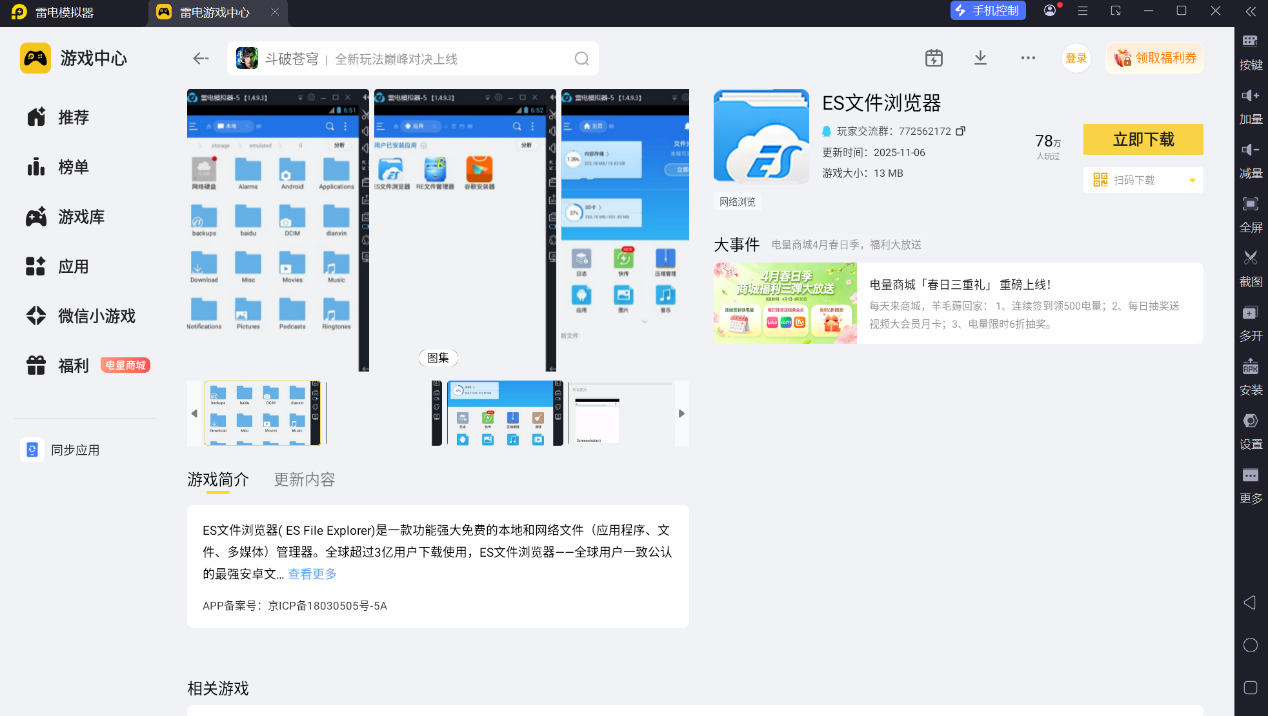This screenshot has height=716, width=1268.
Task: Click the 查看更多 link
Action: point(312,574)
